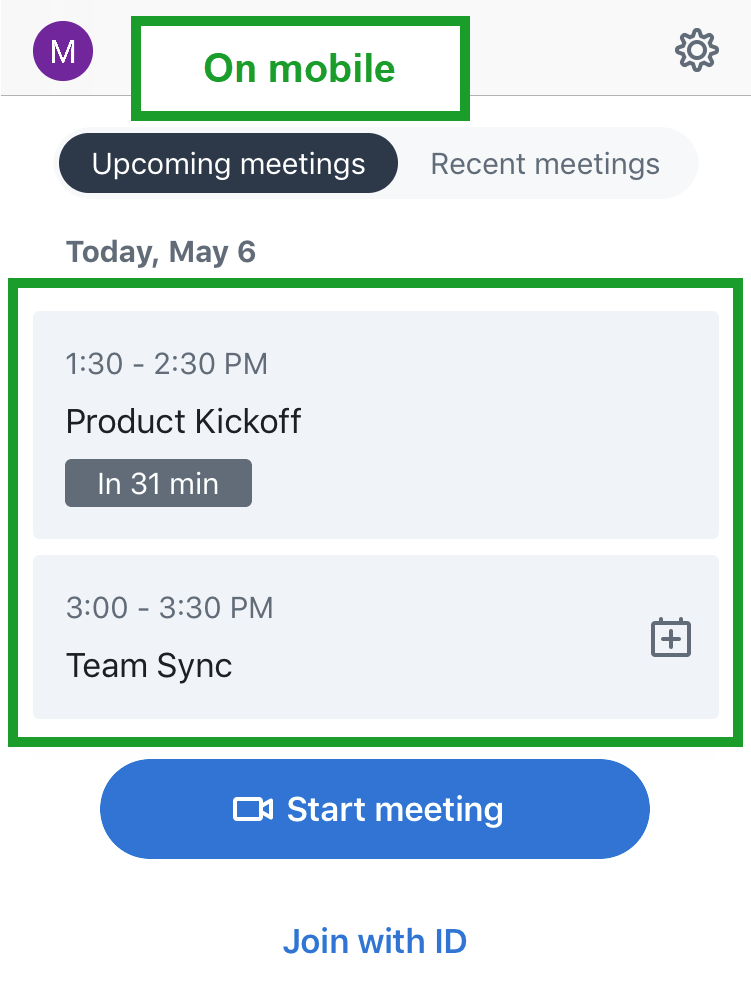
Task: Switch to Upcoming meetings tab
Action: [228, 164]
